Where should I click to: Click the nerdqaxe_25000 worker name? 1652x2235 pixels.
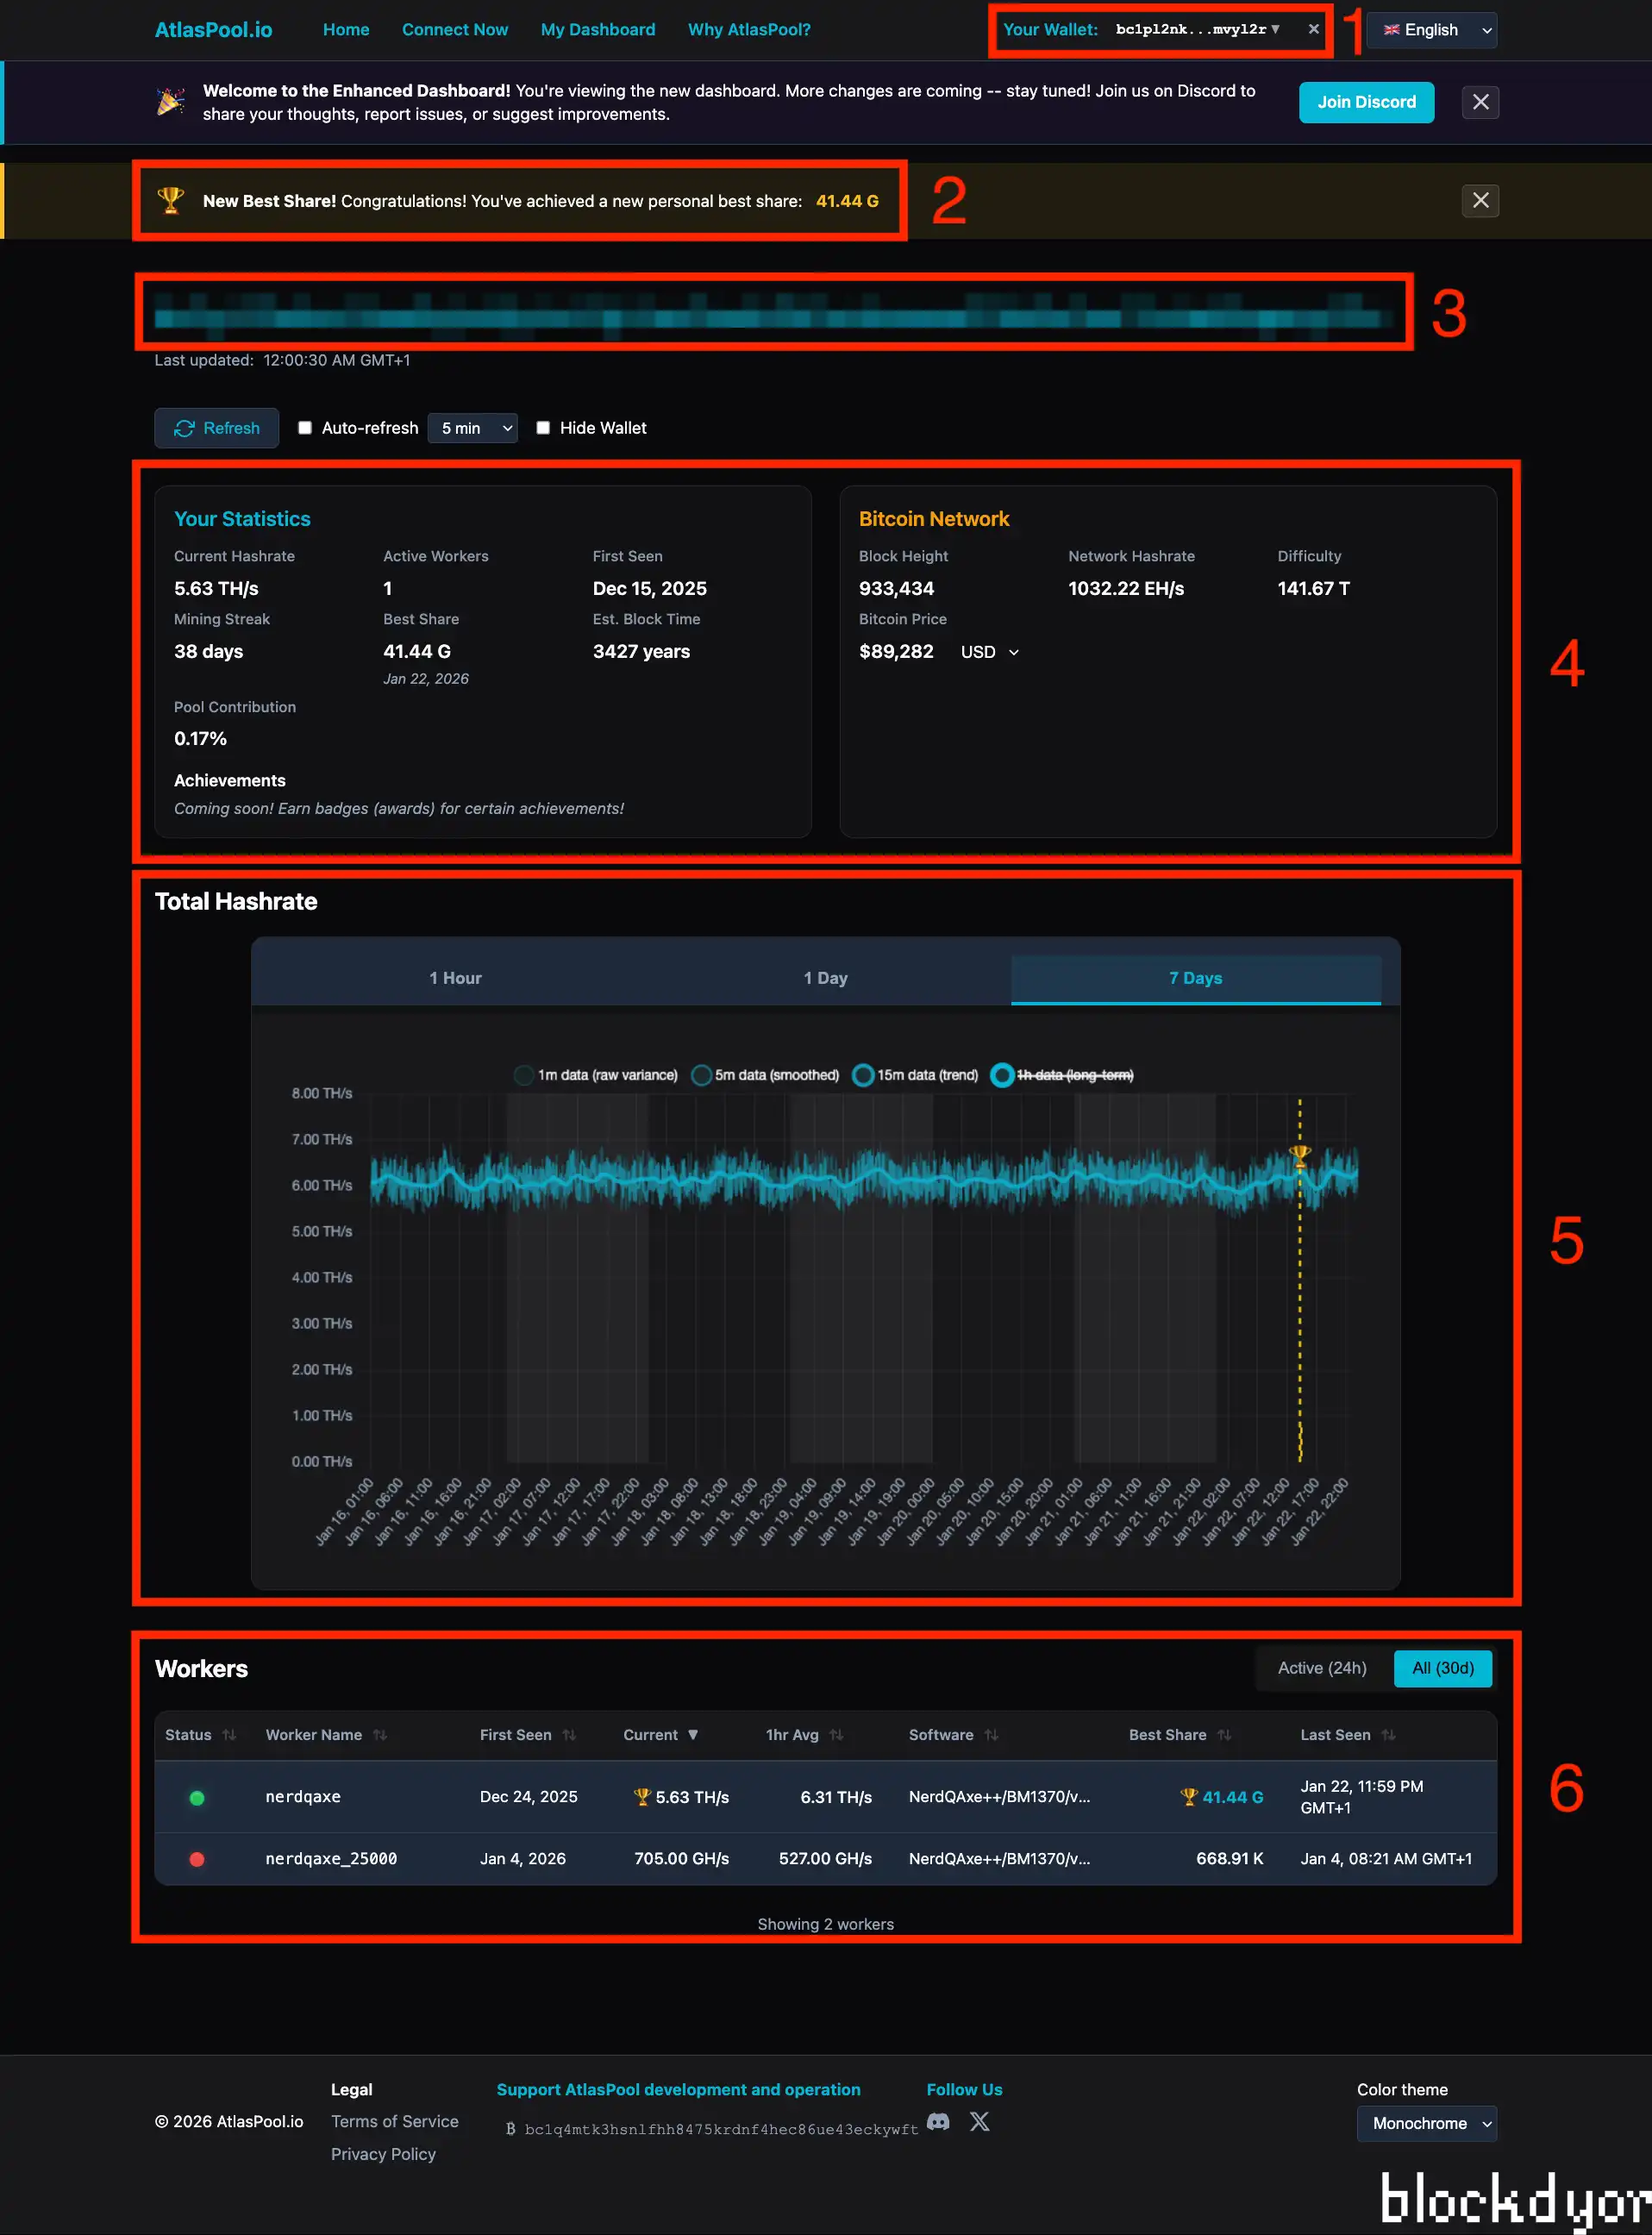click(x=331, y=1858)
